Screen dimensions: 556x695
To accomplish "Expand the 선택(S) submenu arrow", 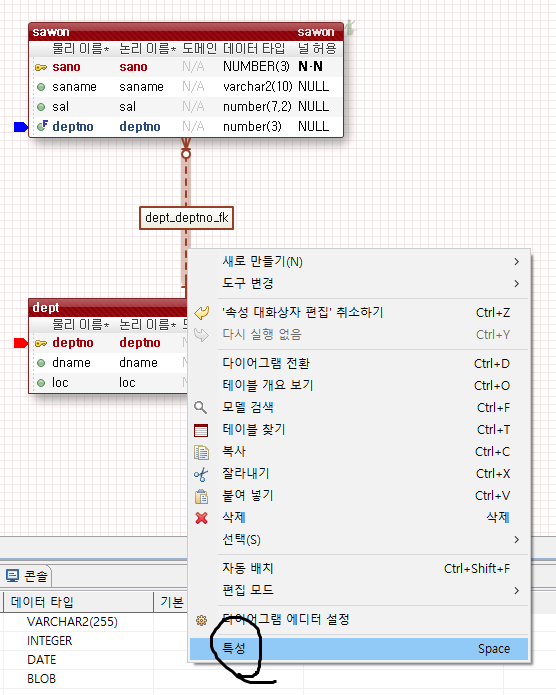I will point(517,539).
